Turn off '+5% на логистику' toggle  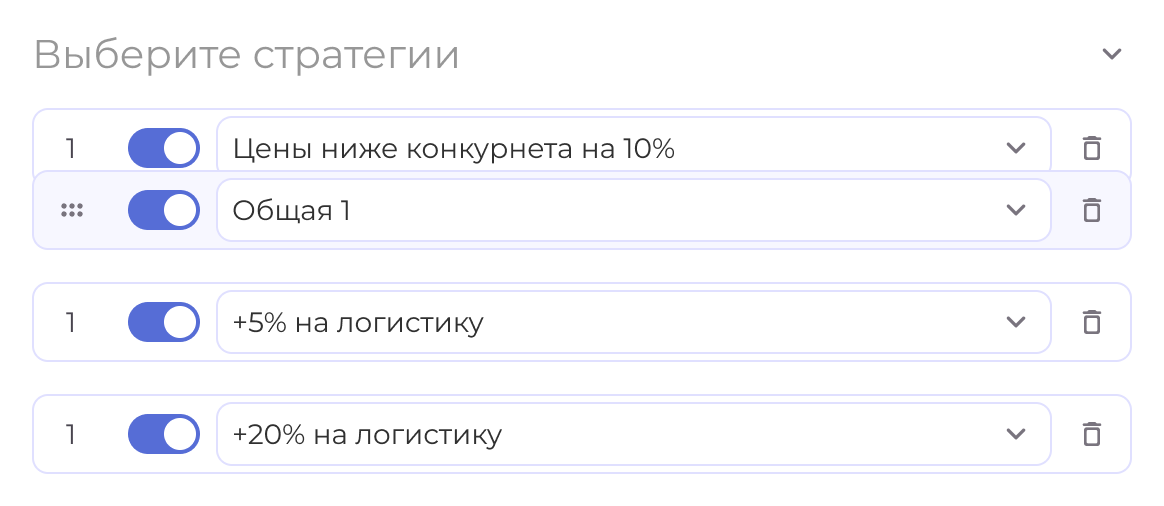coord(164,322)
